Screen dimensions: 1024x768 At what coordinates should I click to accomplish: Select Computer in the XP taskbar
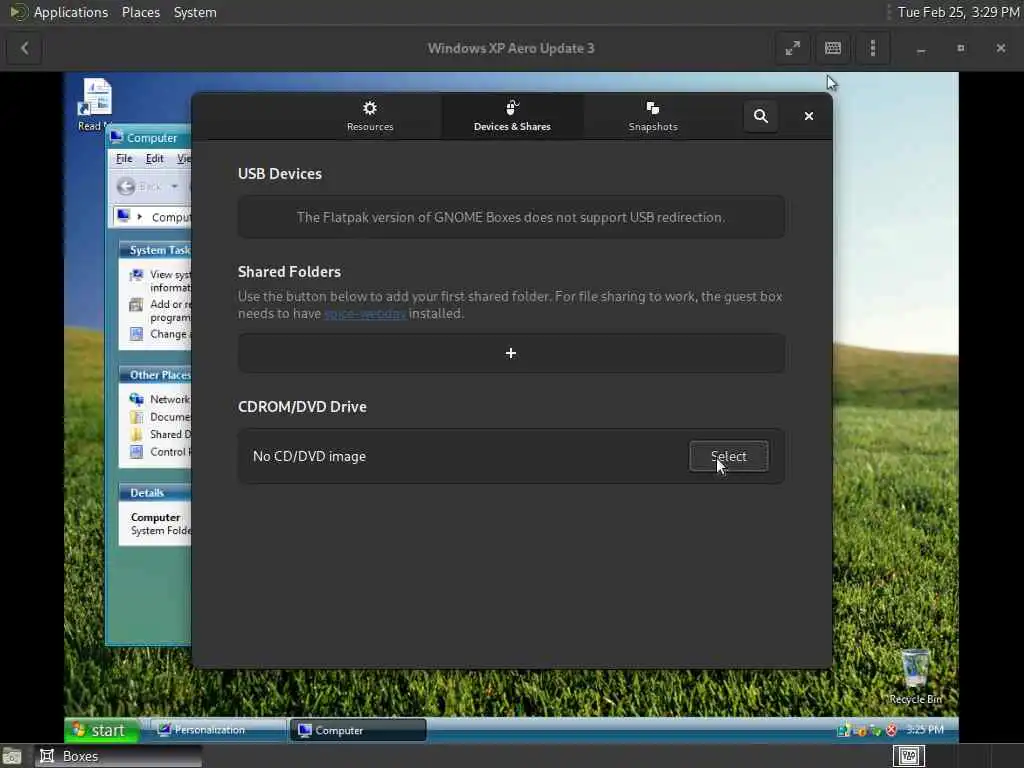[358, 730]
